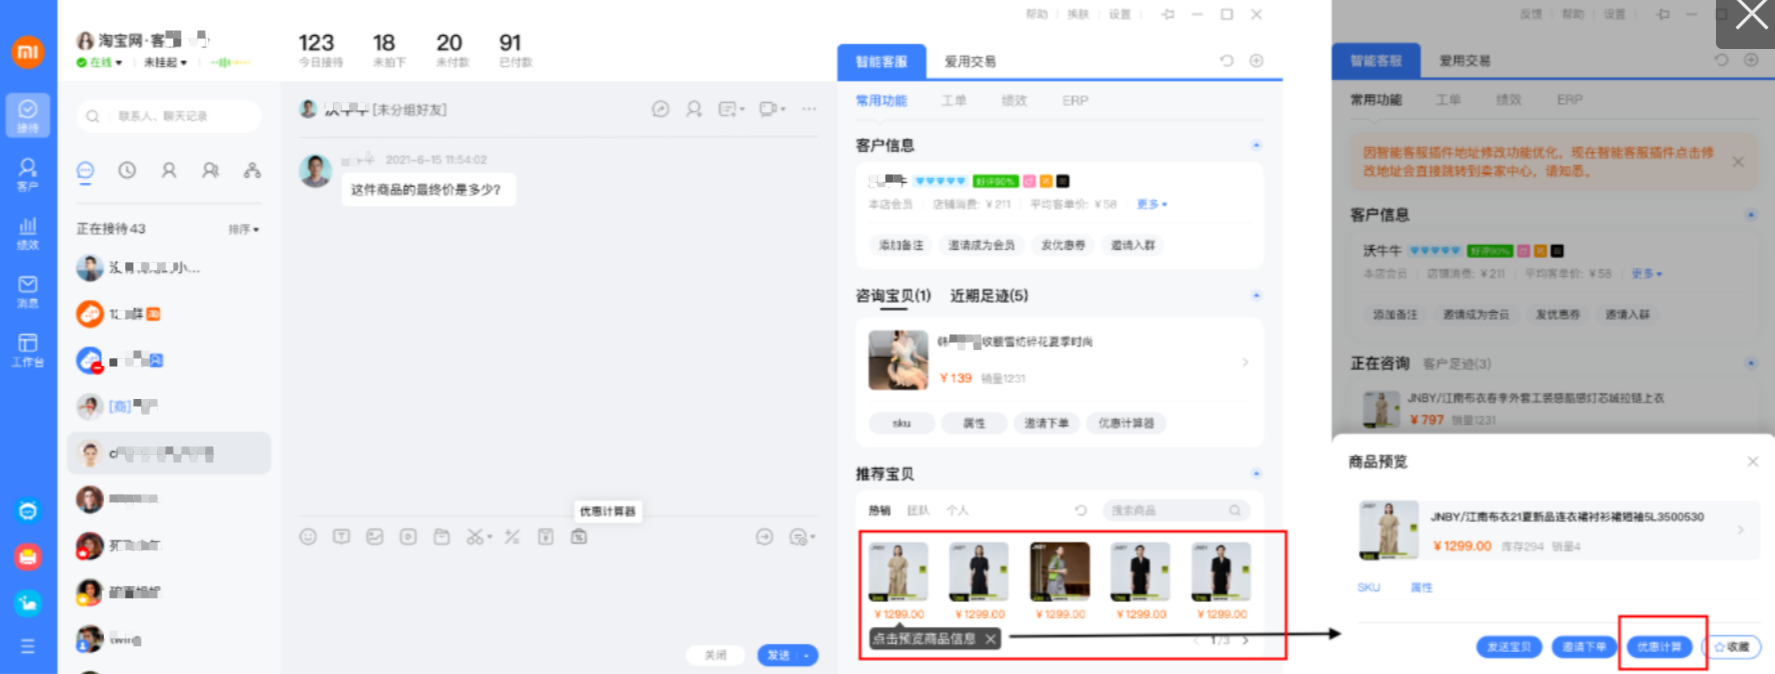
Task: Click the forward-chat icon in the chat header
Action: tap(660, 109)
